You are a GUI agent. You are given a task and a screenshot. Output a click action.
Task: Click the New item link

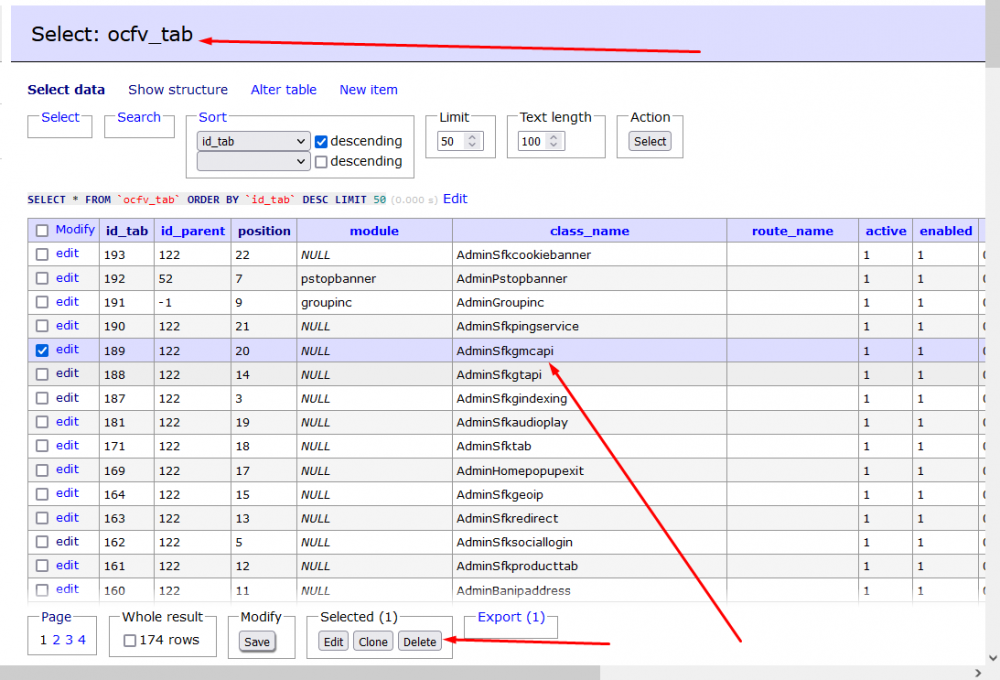pos(368,90)
